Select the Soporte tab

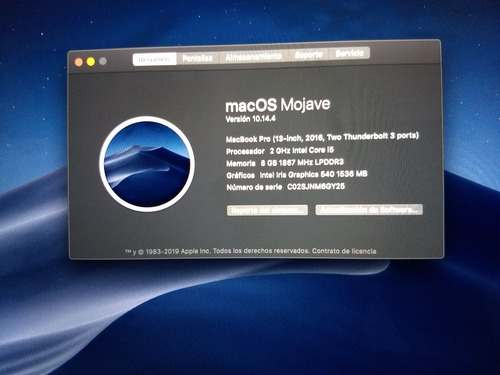coord(309,55)
